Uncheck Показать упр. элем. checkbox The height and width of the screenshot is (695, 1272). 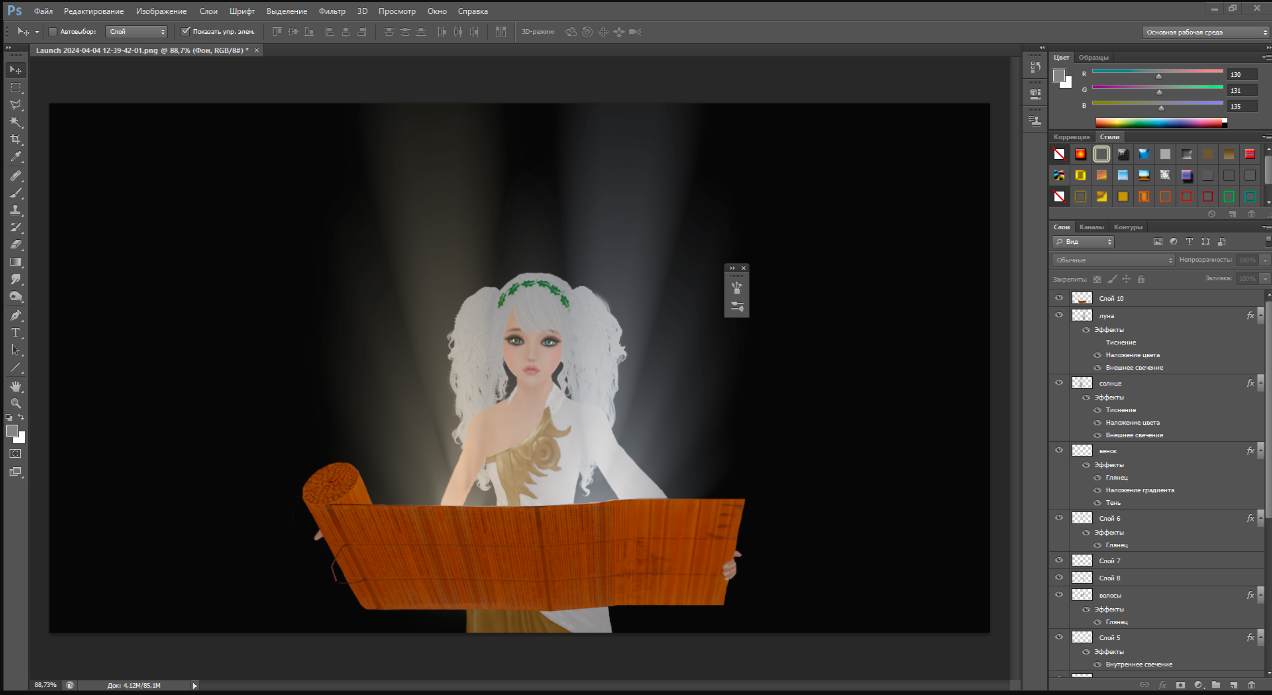(x=185, y=31)
